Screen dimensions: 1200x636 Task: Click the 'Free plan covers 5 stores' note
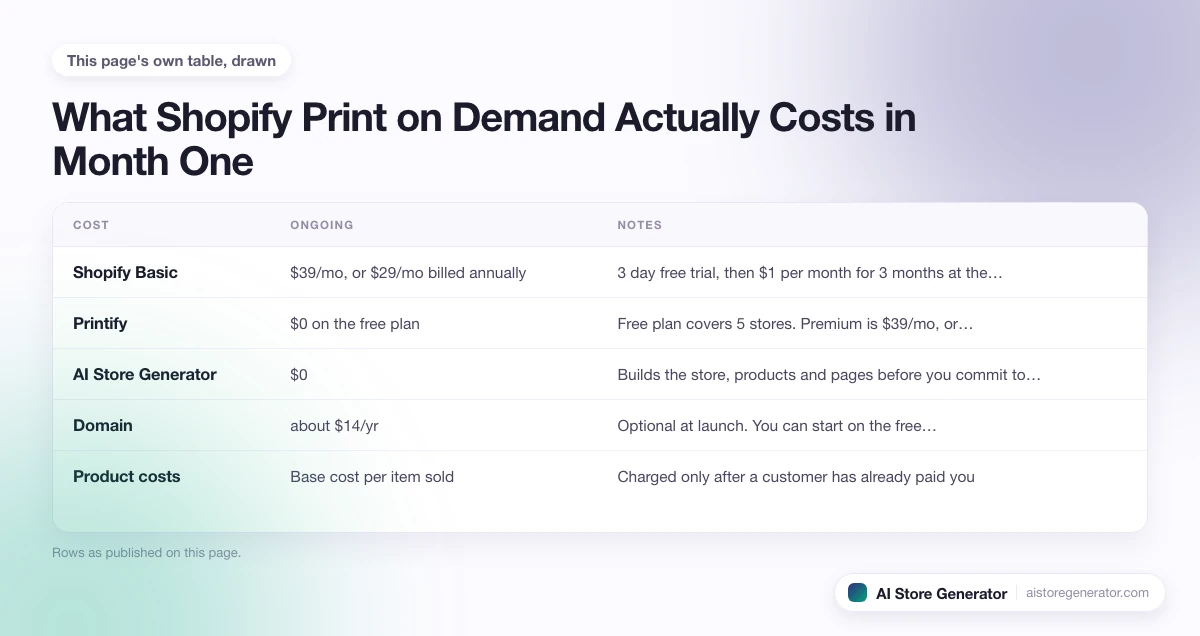point(795,323)
